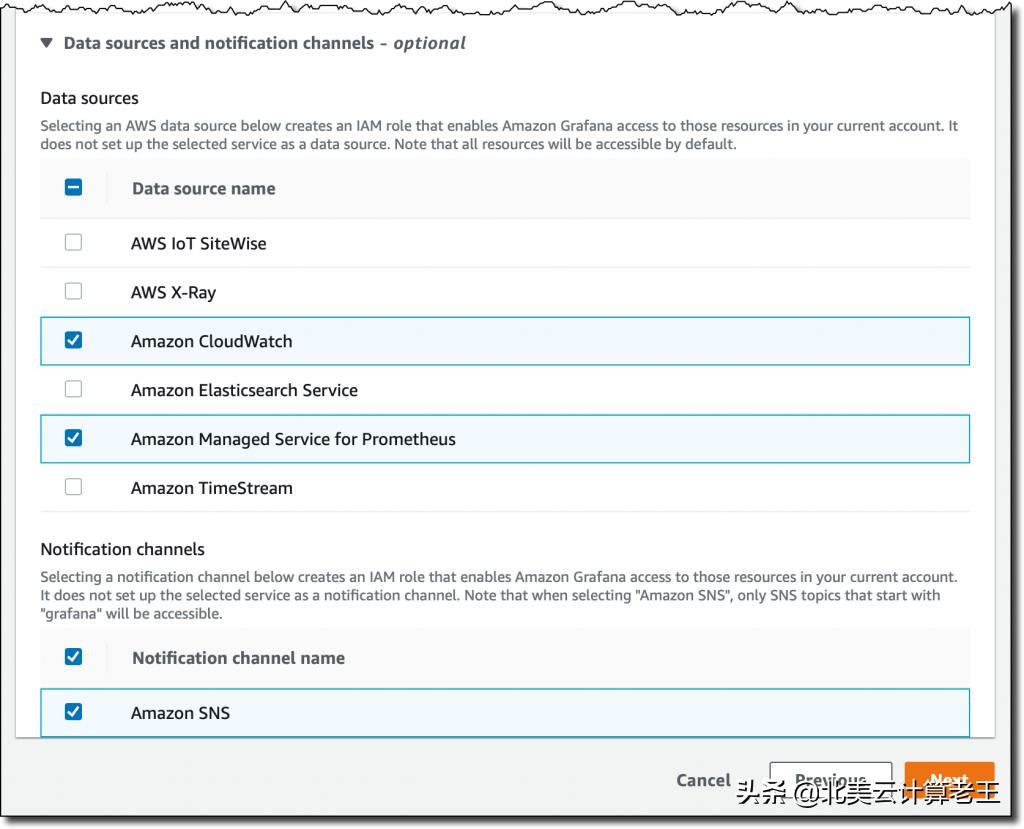Tick the Amazon Elasticsearch Service checkbox
Image resolution: width=1024 pixels, height=829 pixels.
[73, 389]
